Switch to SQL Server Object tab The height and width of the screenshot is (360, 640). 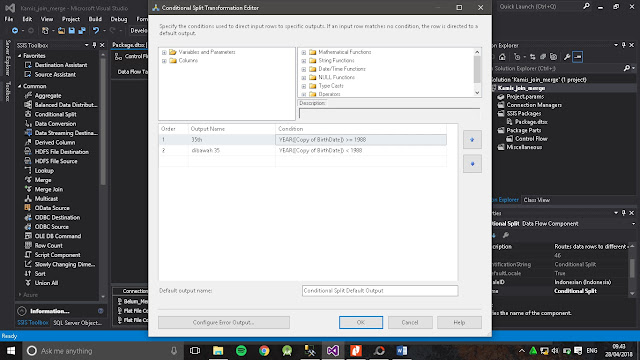[77, 323]
